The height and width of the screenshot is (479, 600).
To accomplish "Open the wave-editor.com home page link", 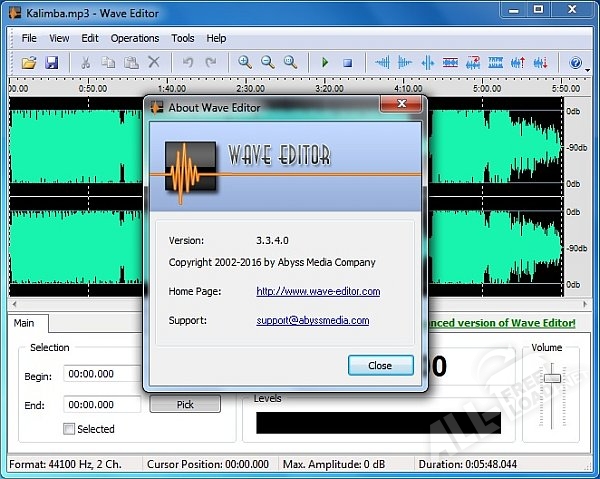I will click(318, 291).
